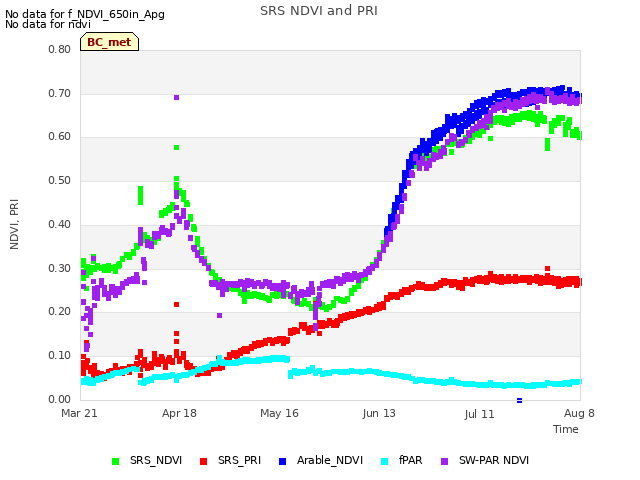Select the Arable_NDVI legend label
The width and height of the screenshot is (640, 480).
[x=330, y=460]
